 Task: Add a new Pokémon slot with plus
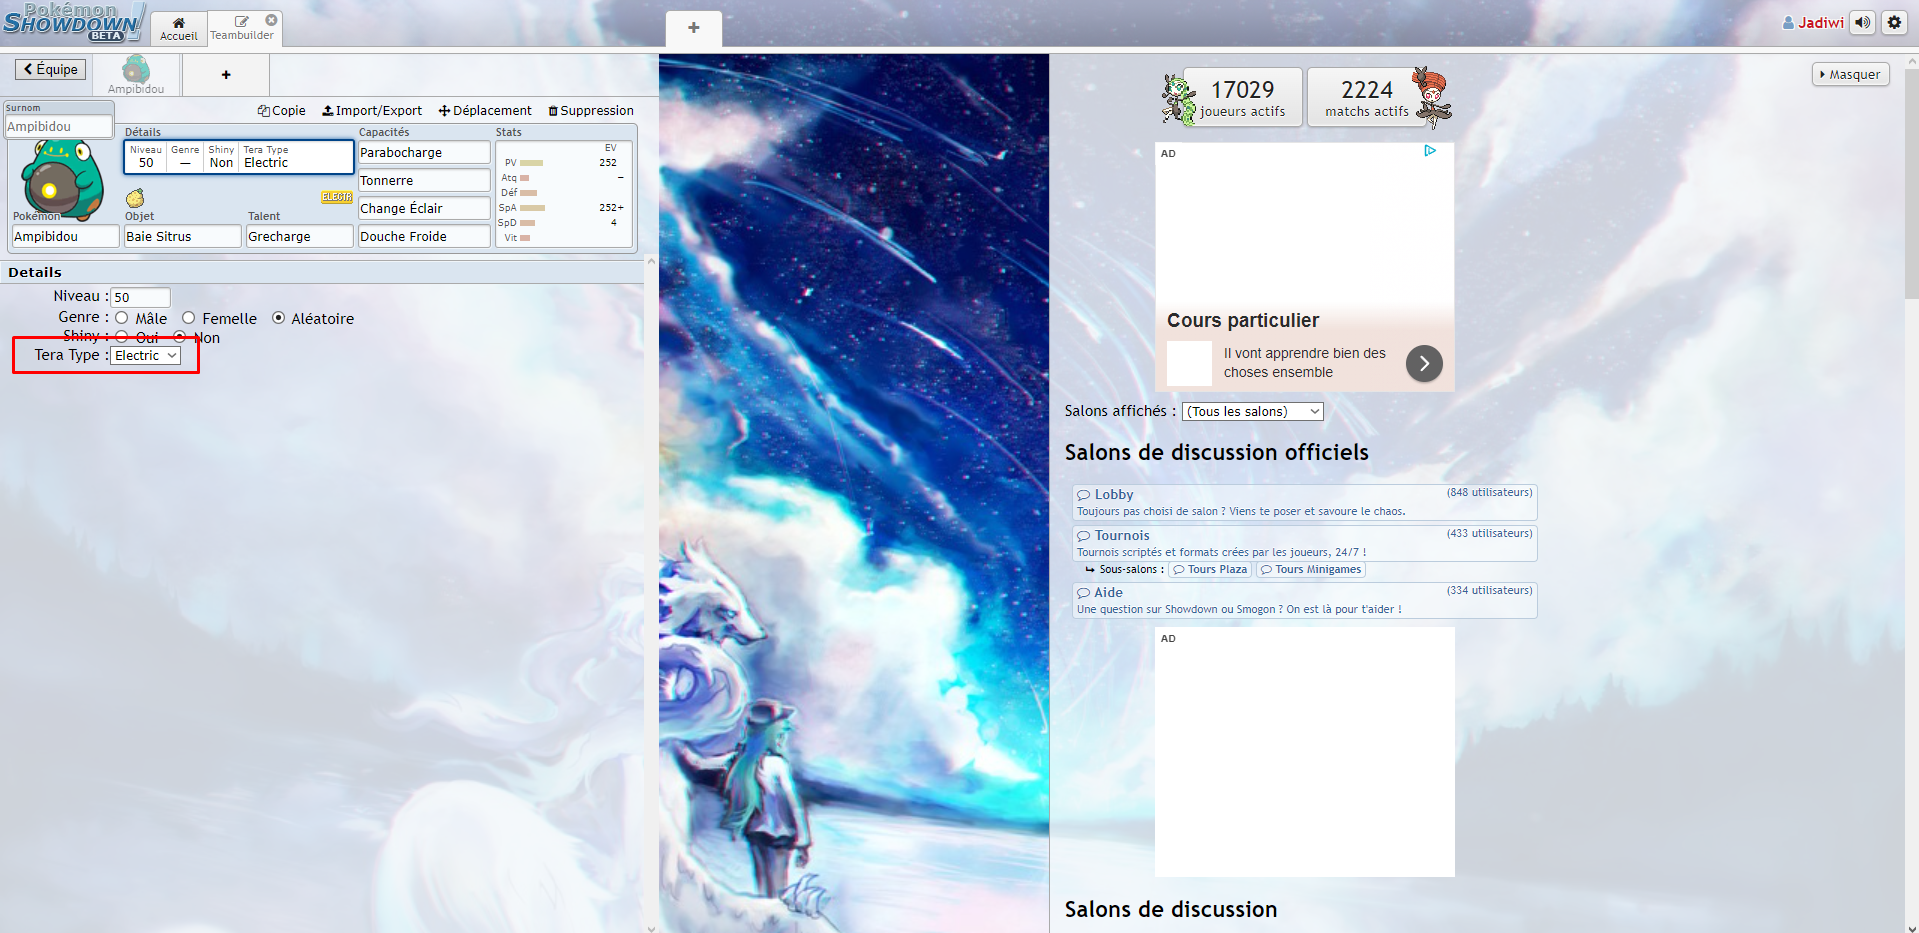tap(226, 75)
